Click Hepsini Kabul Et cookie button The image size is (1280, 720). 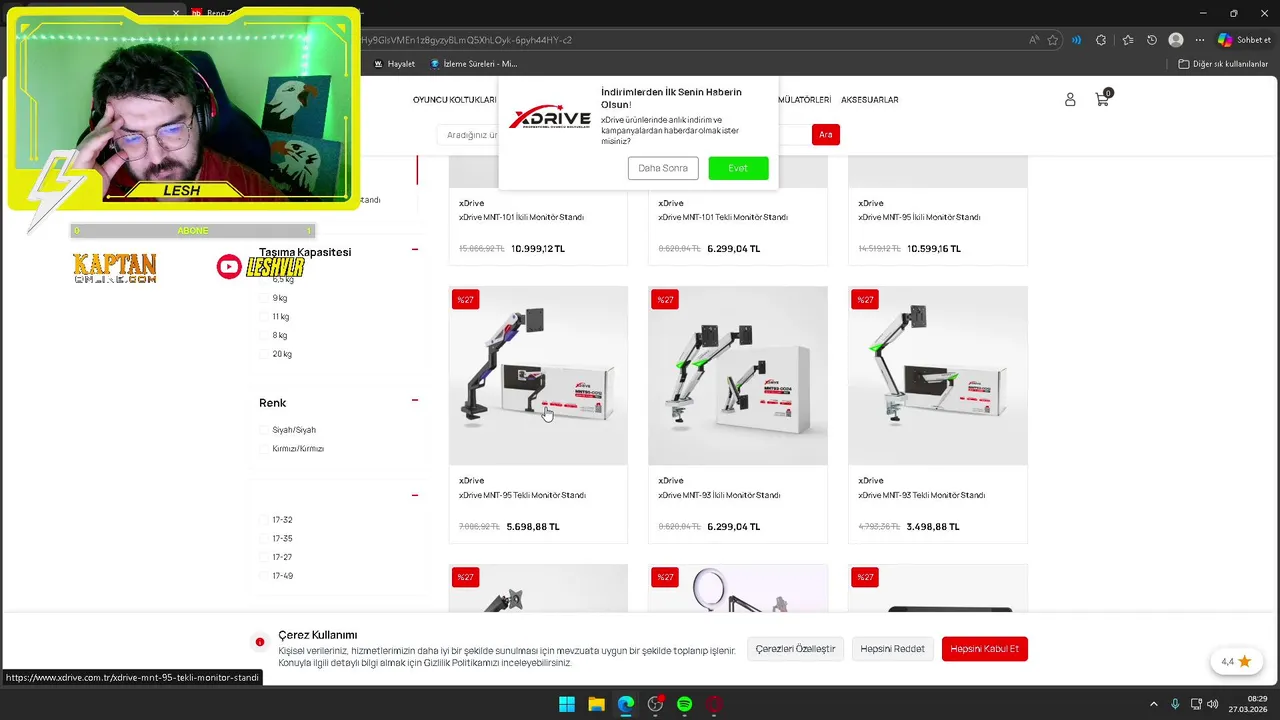[985, 649]
